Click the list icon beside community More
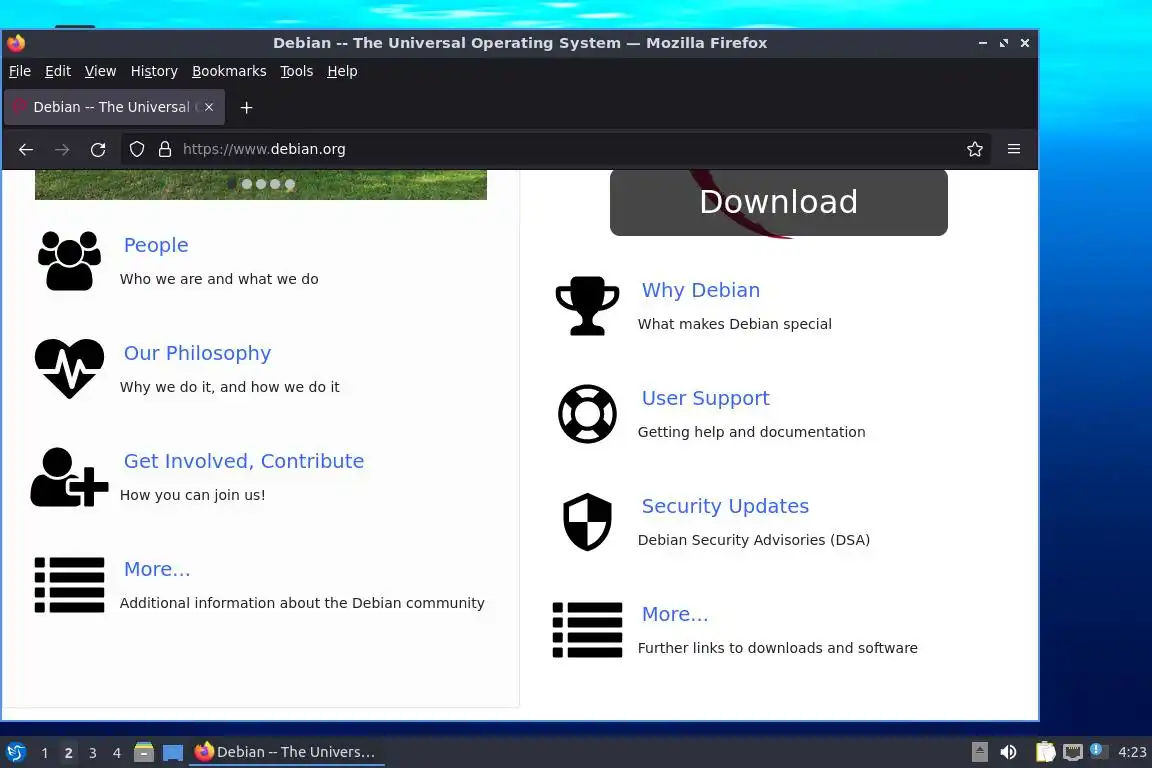This screenshot has width=1152, height=768. pyautogui.click(x=69, y=585)
